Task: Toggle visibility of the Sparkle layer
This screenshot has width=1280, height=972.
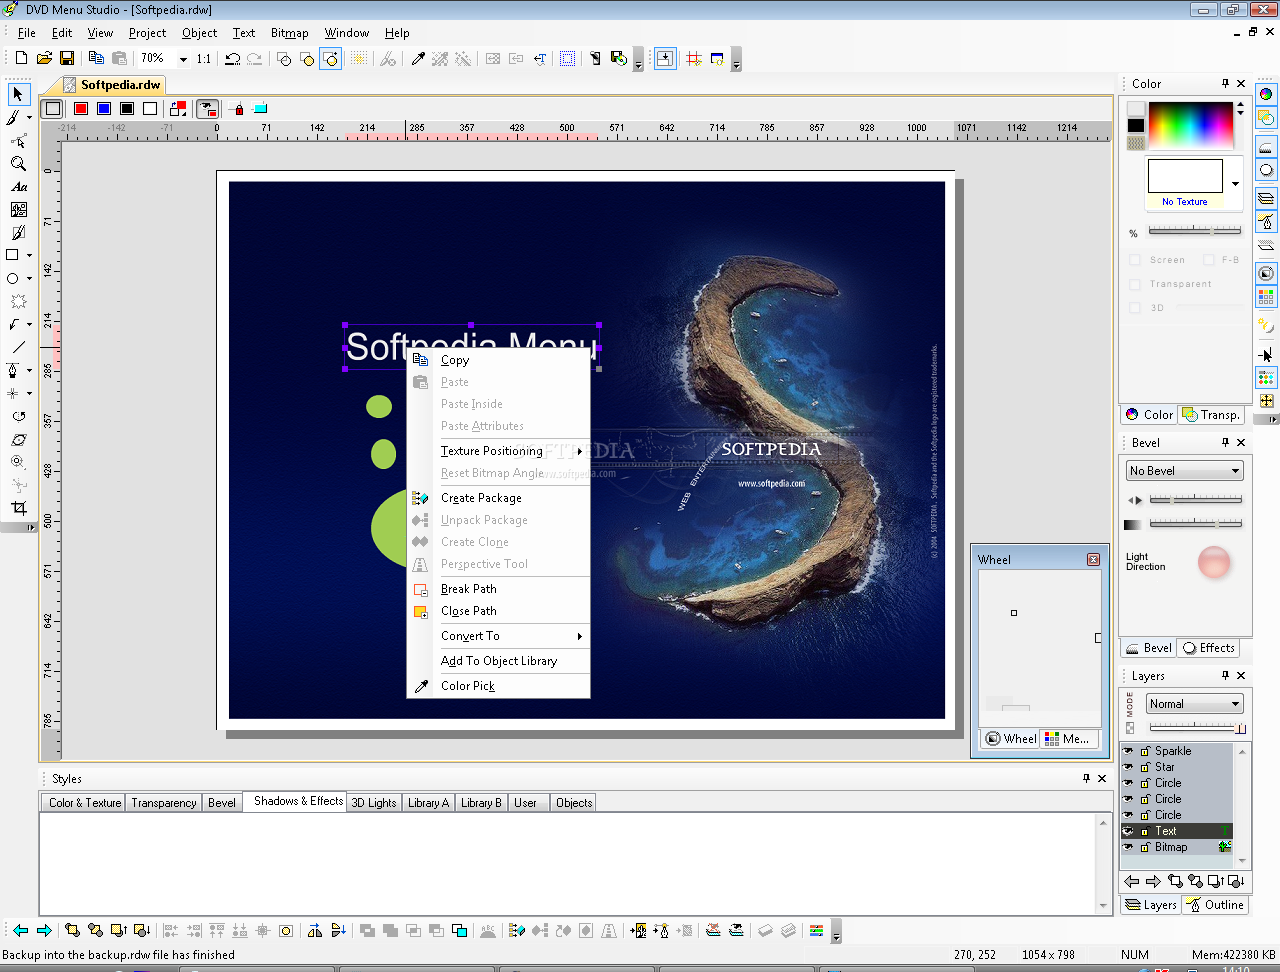Action: (1129, 751)
